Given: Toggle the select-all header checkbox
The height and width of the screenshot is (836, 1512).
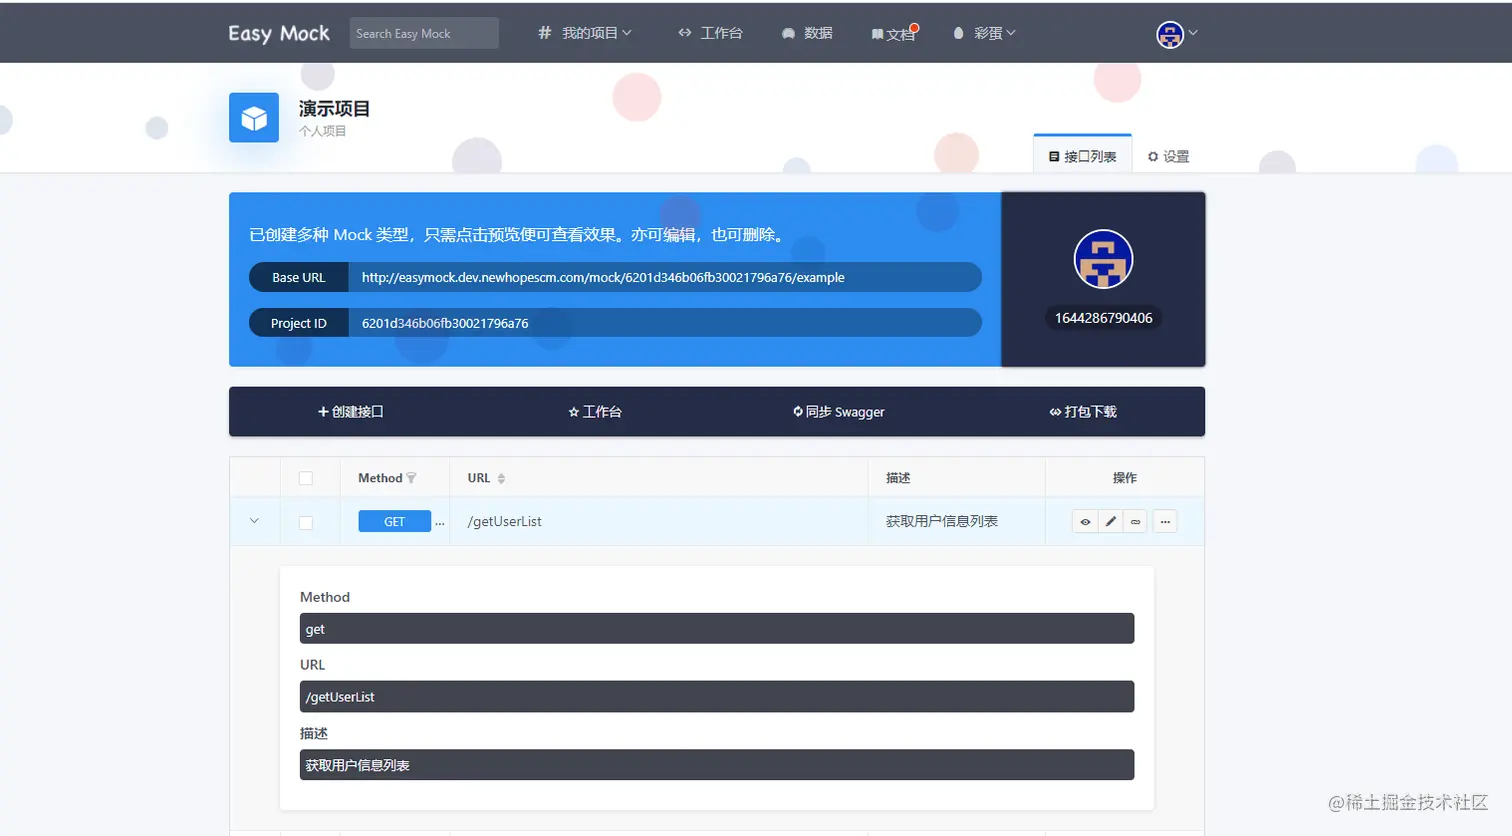Looking at the screenshot, I should (306, 478).
